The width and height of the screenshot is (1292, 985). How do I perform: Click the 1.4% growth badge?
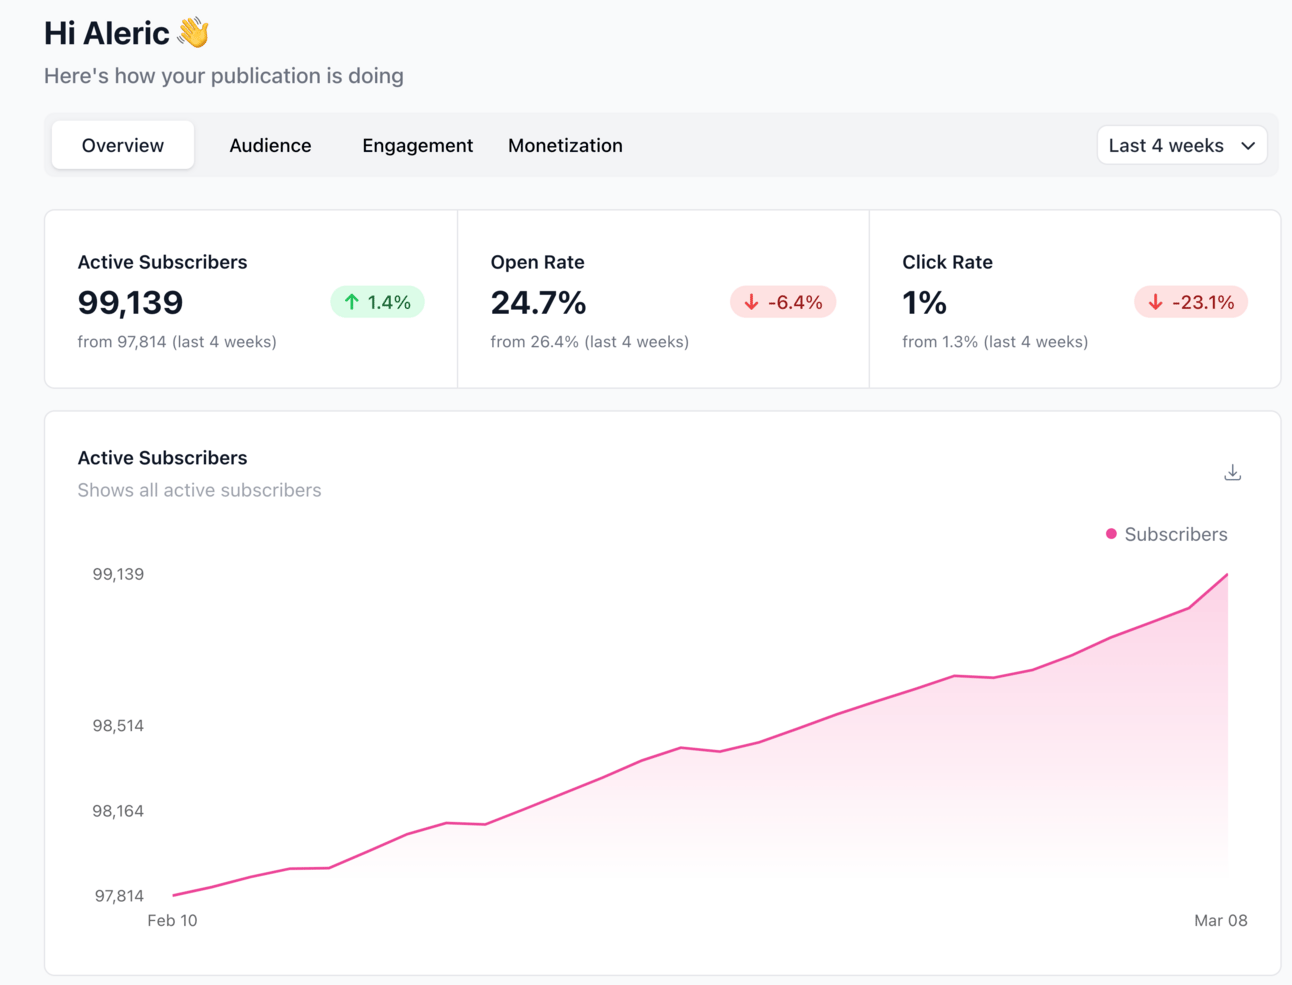377,302
